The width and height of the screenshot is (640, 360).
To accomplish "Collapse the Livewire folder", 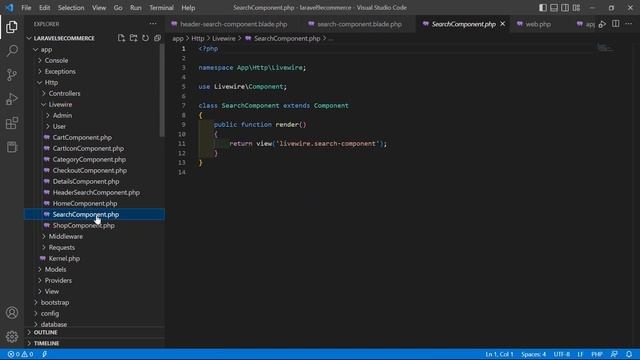I will pos(60,104).
